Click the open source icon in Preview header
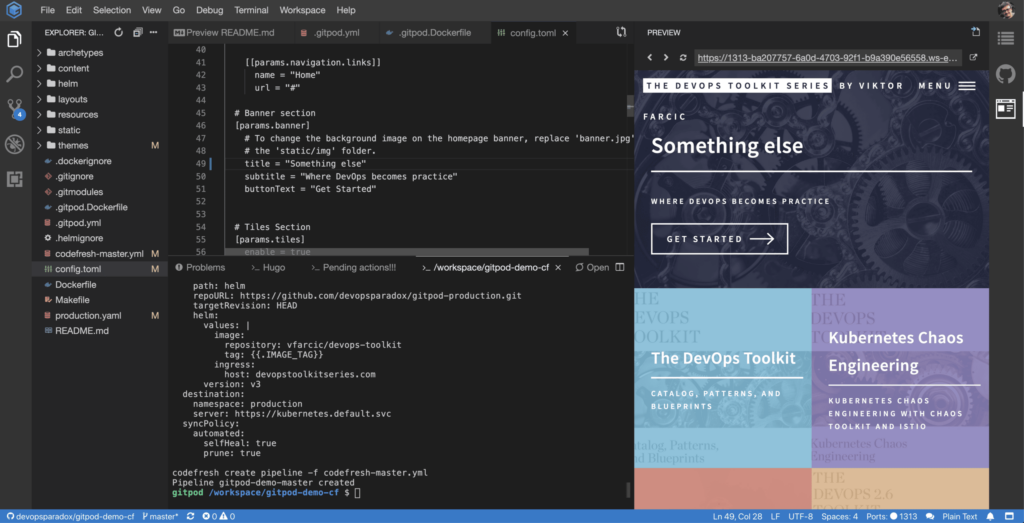The height and width of the screenshot is (523, 1024). pyautogui.click(x=975, y=31)
